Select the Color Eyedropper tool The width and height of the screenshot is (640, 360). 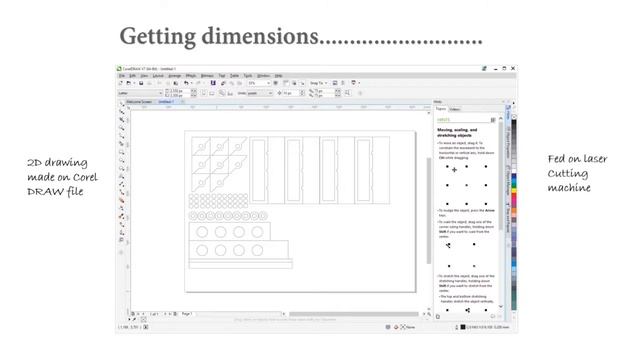point(122,216)
